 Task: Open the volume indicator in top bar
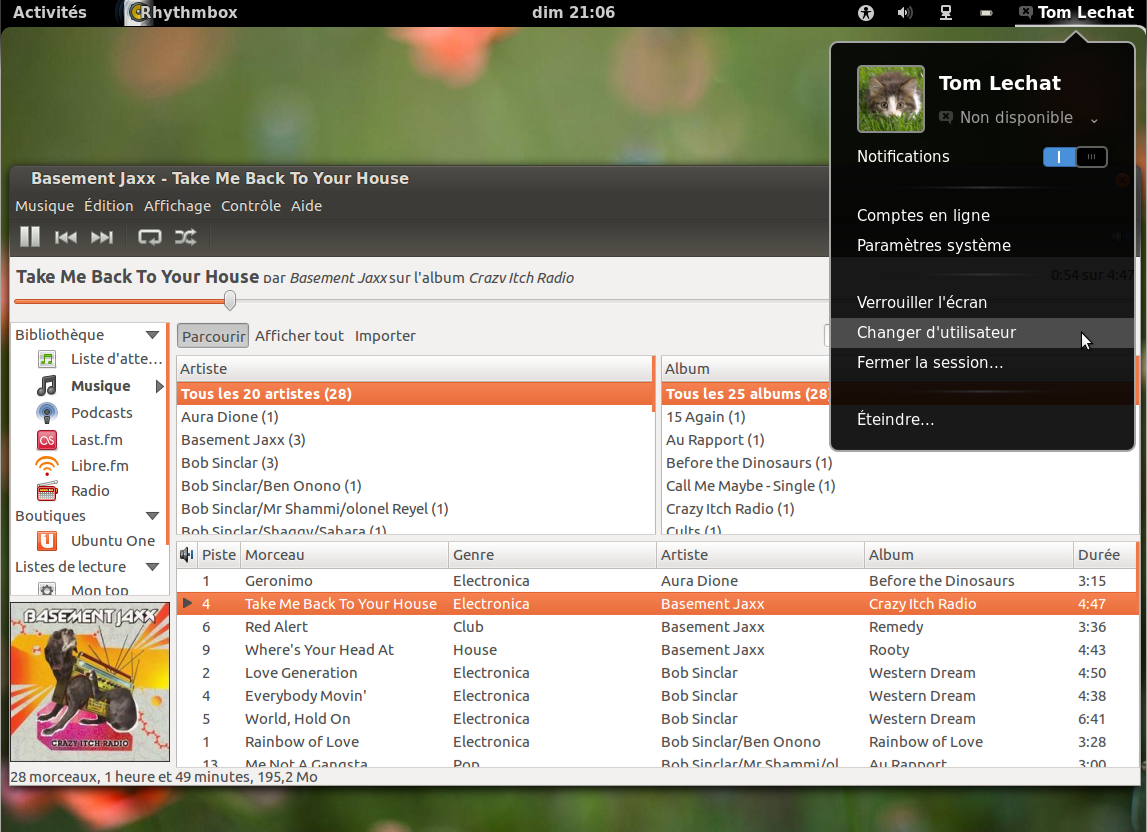click(905, 12)
